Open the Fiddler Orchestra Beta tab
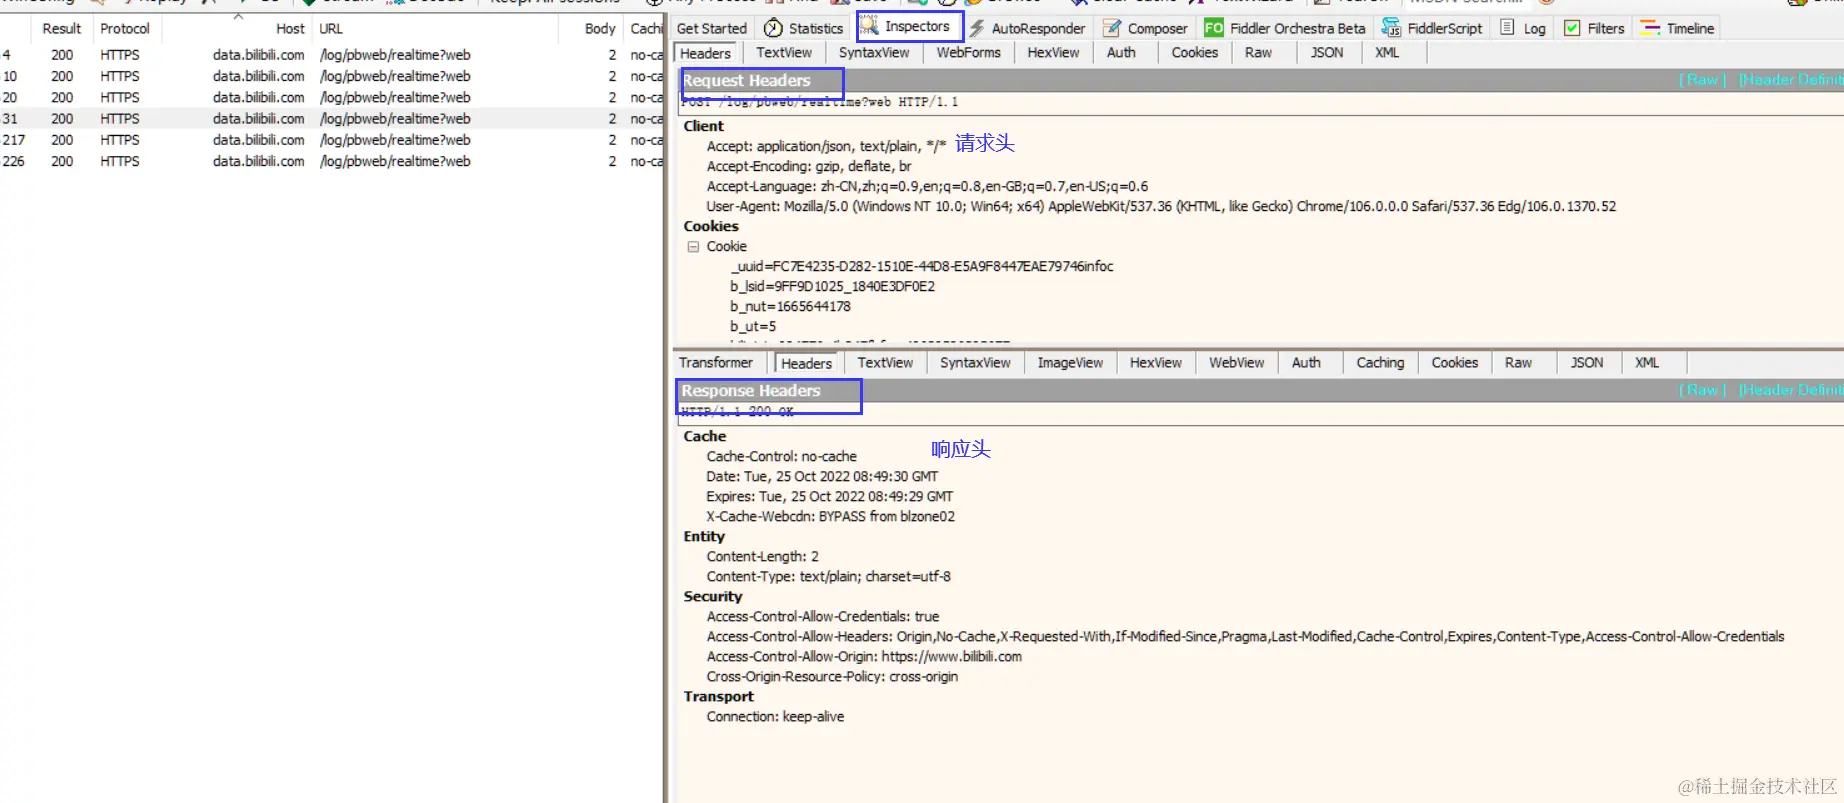Screen dimensions: 1844x803 coord(1285,28)
